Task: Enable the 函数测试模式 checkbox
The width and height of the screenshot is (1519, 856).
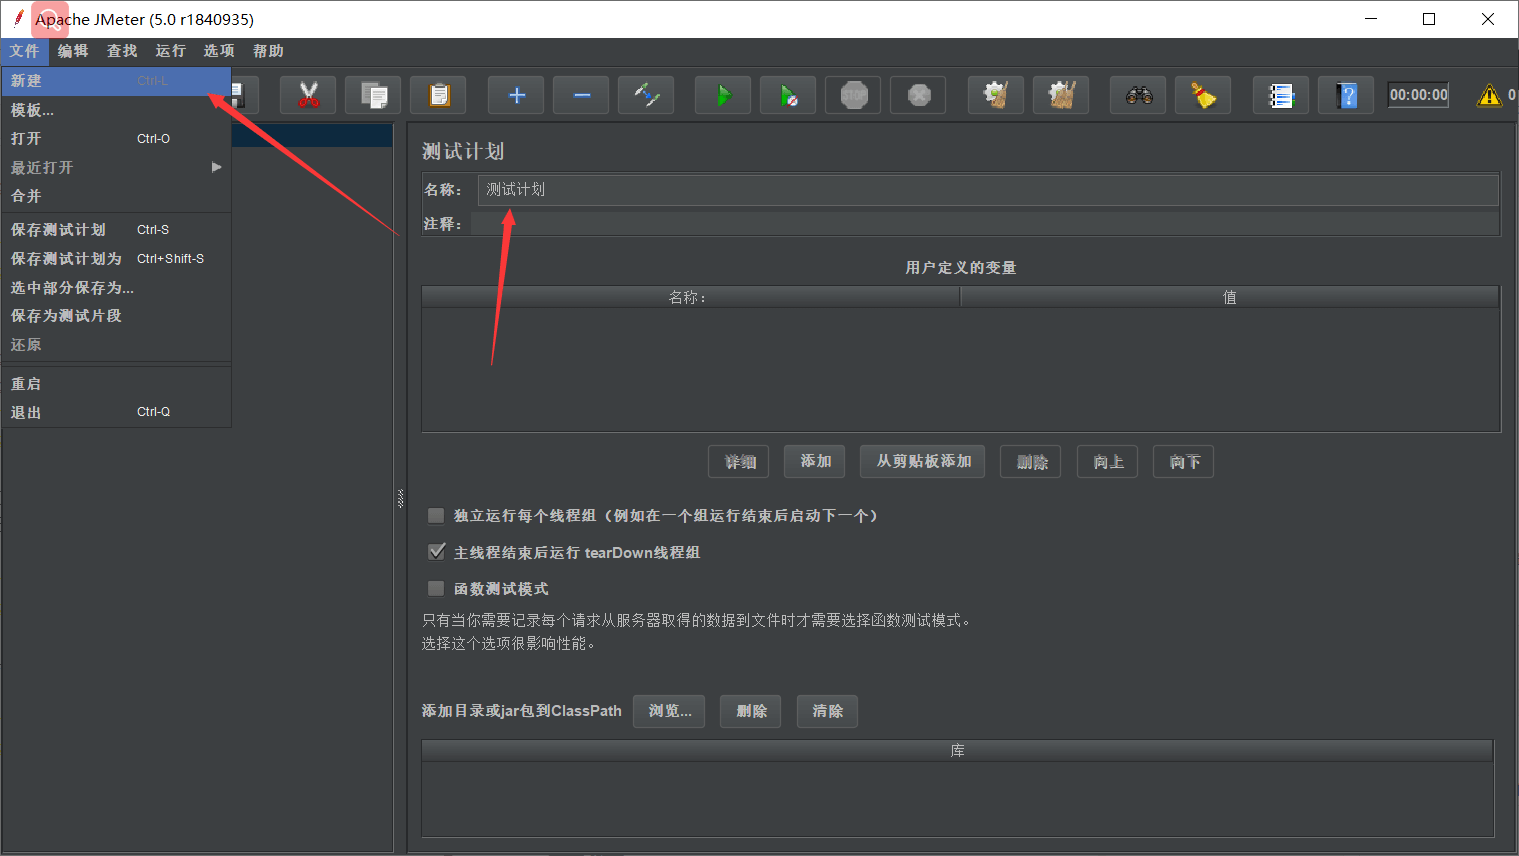Action: [436, 589]
